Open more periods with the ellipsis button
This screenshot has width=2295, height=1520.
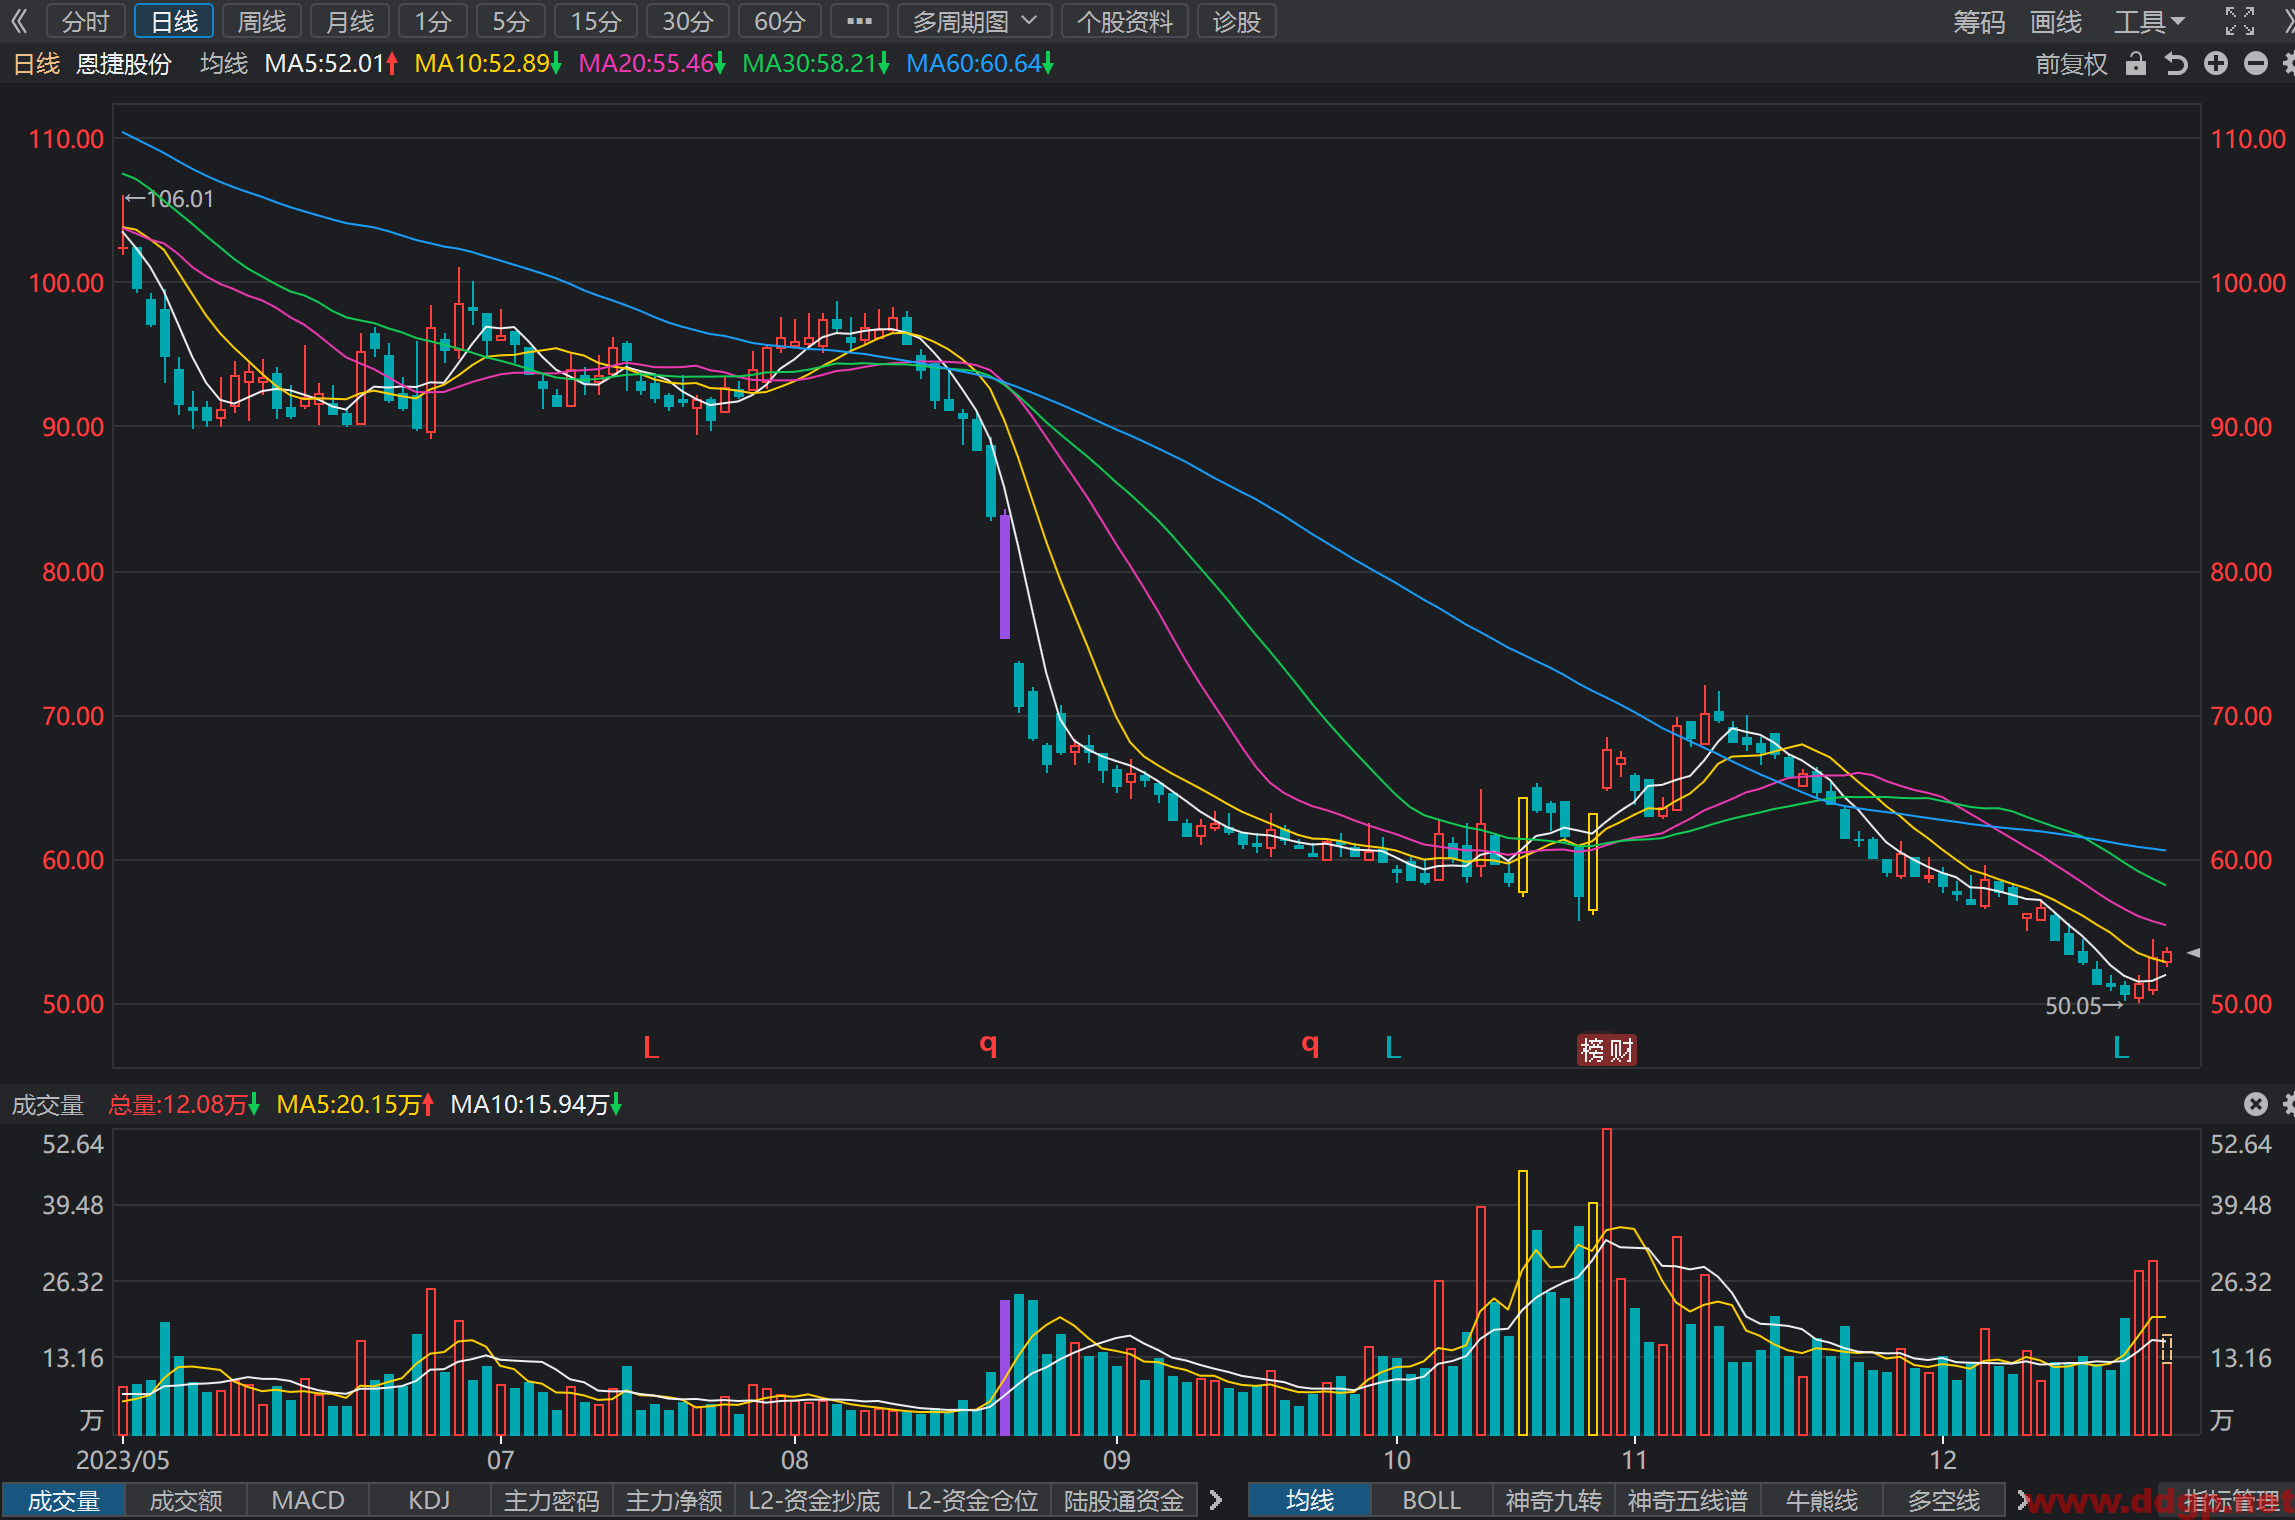[859, 21]
